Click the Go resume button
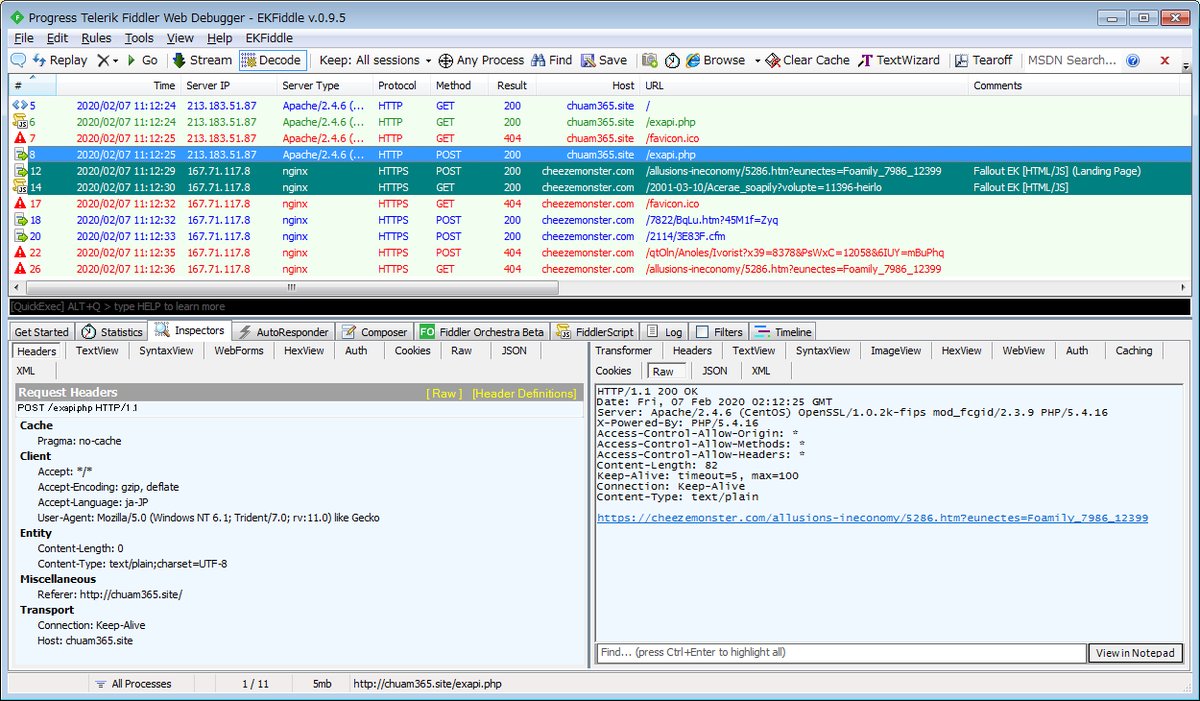The width and height of the screenshot is (1200, 701). [x=142, y=60]
